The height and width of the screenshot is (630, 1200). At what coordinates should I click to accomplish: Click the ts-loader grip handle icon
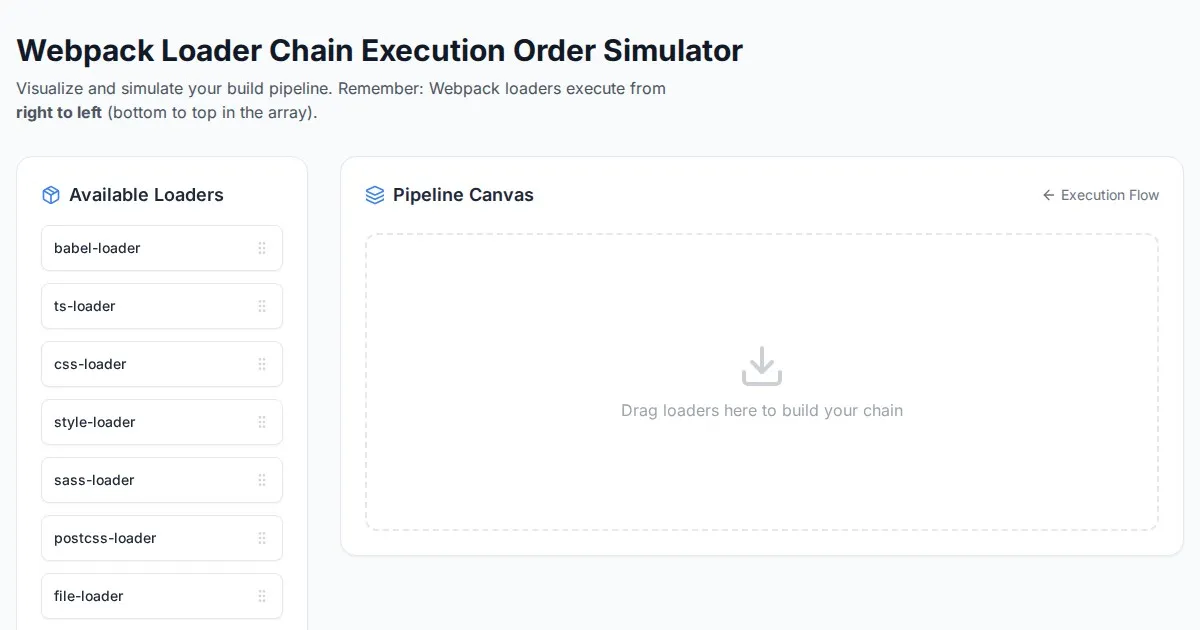(262, 306)
